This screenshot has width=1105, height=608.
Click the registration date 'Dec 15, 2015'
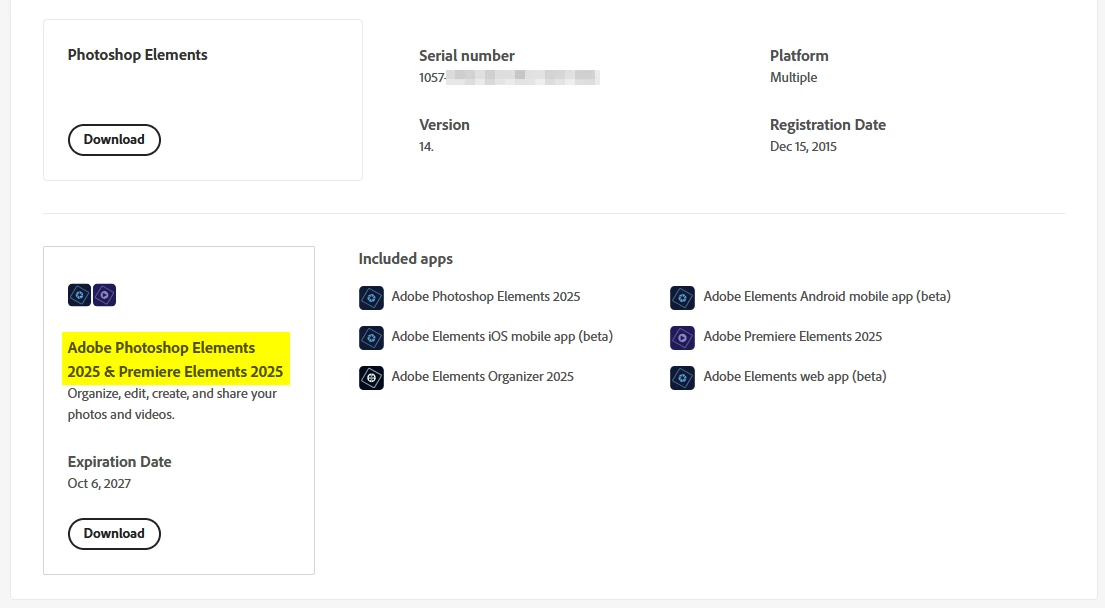point(803,147)
